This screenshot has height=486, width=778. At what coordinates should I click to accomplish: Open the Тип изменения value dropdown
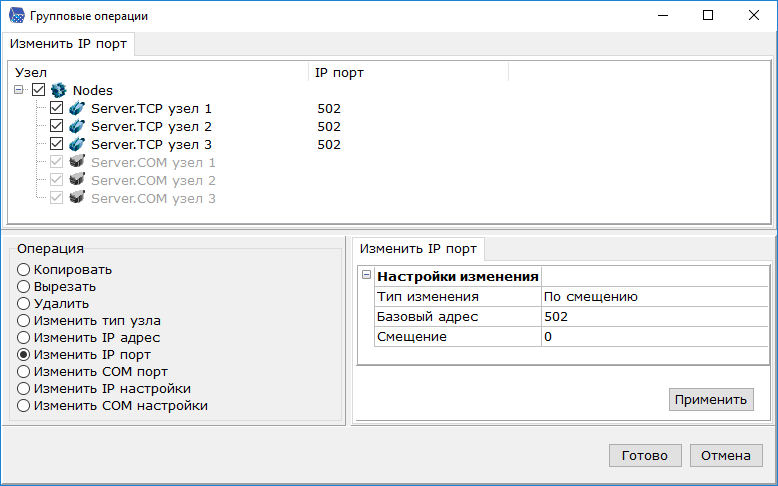point(654,297)
